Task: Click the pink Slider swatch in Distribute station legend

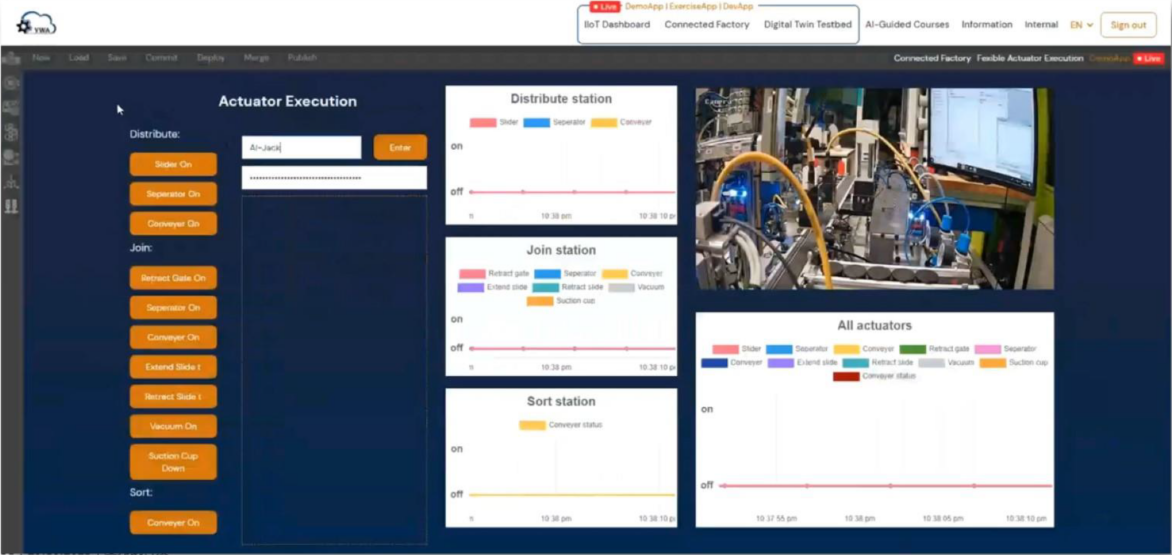Action: (x=483, y=122)
